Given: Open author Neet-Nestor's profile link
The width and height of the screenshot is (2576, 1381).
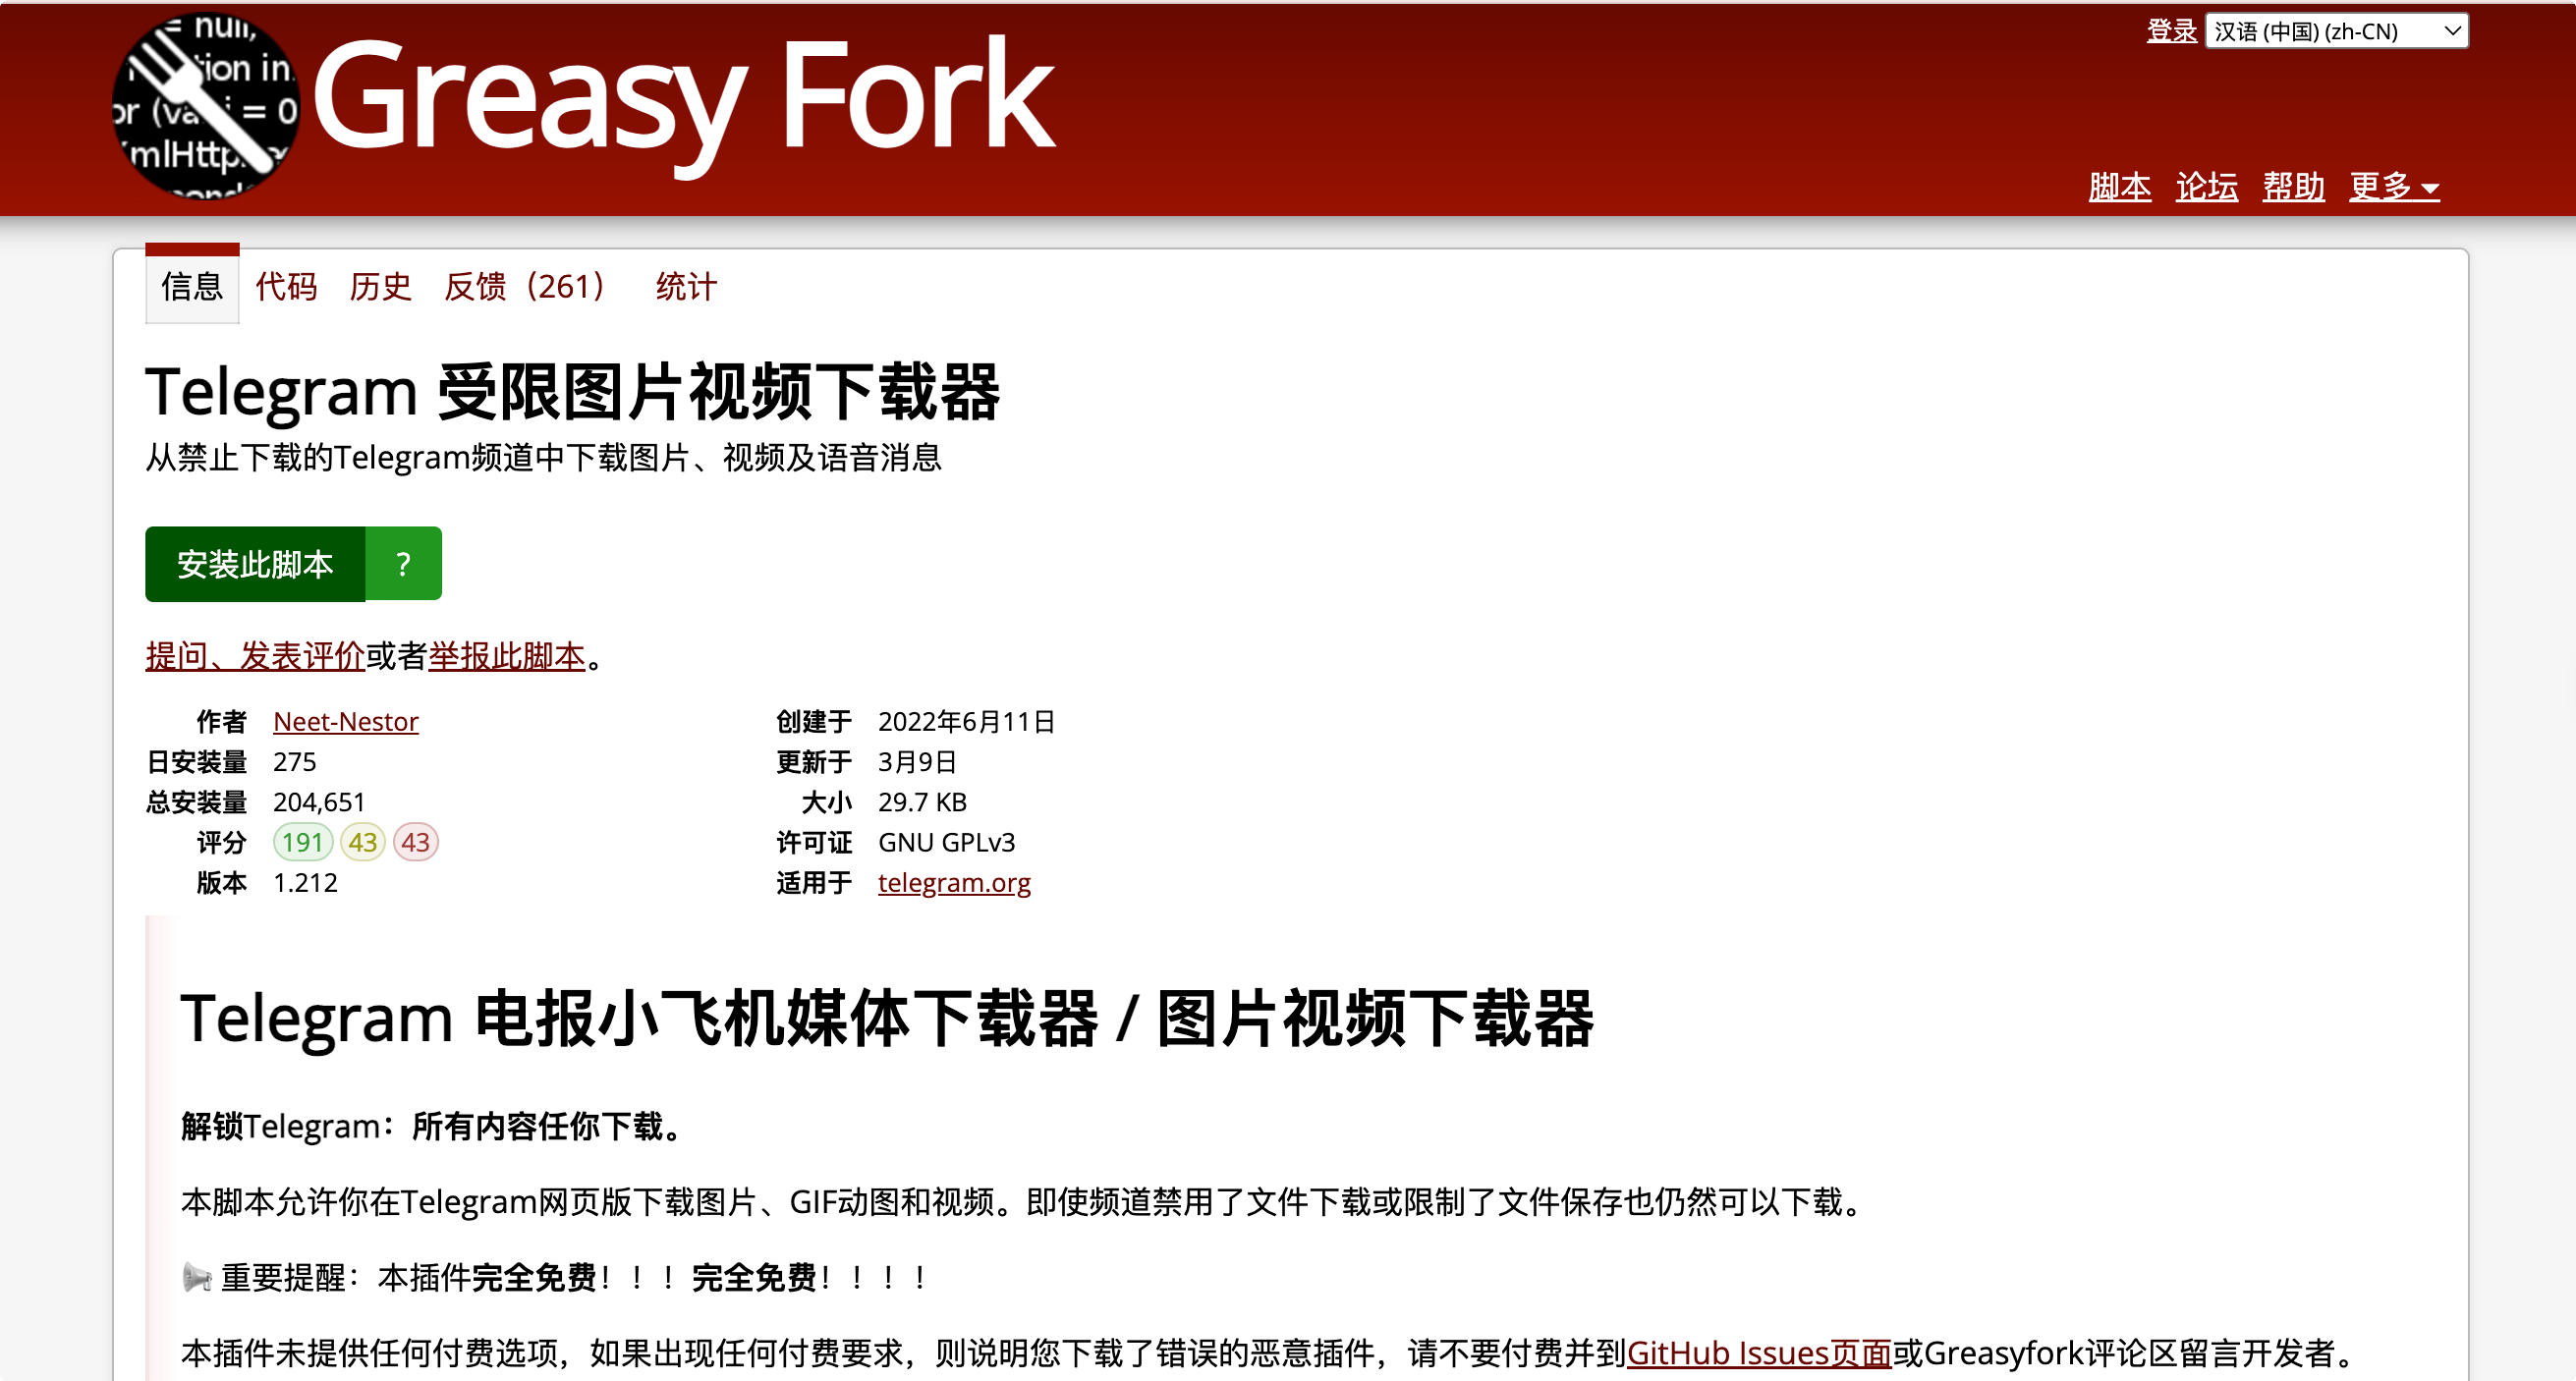Looking at the screenshot, I should click(x=345, y=721).
